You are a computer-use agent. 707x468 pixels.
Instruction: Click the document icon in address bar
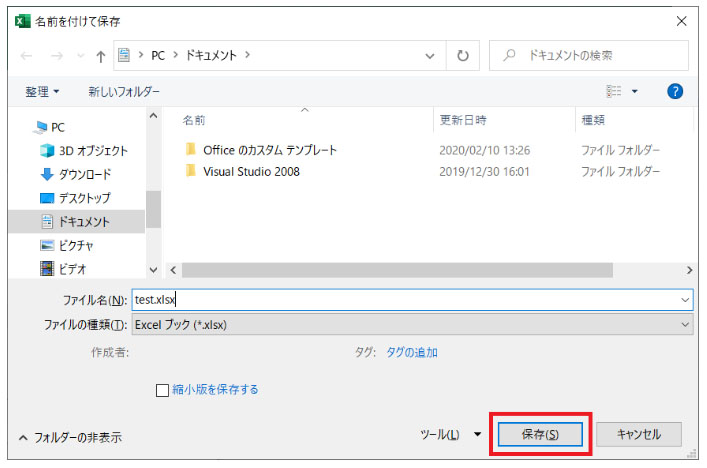[x=124, y=55]
